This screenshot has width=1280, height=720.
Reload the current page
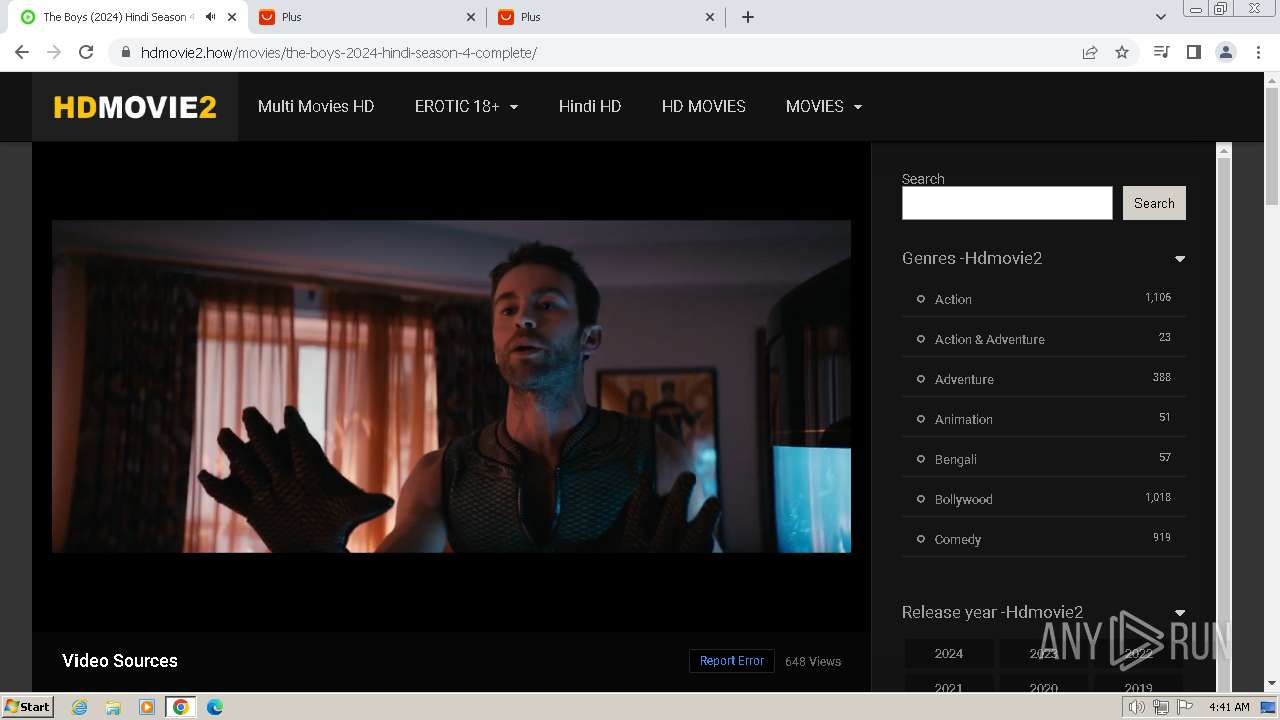(86, 52)
